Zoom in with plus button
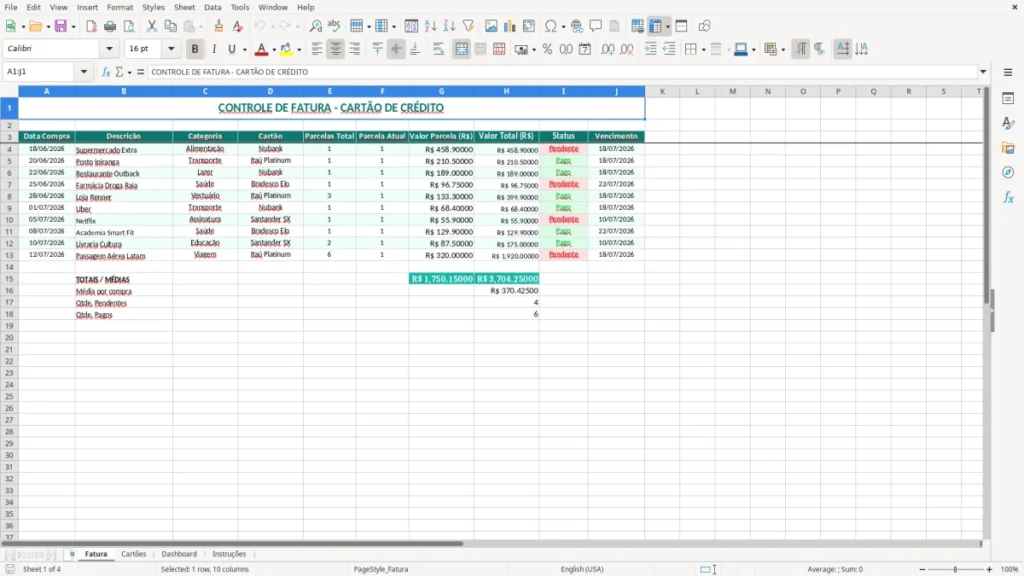This screenshot has height=576, width=1024. [x=989, y=569]
